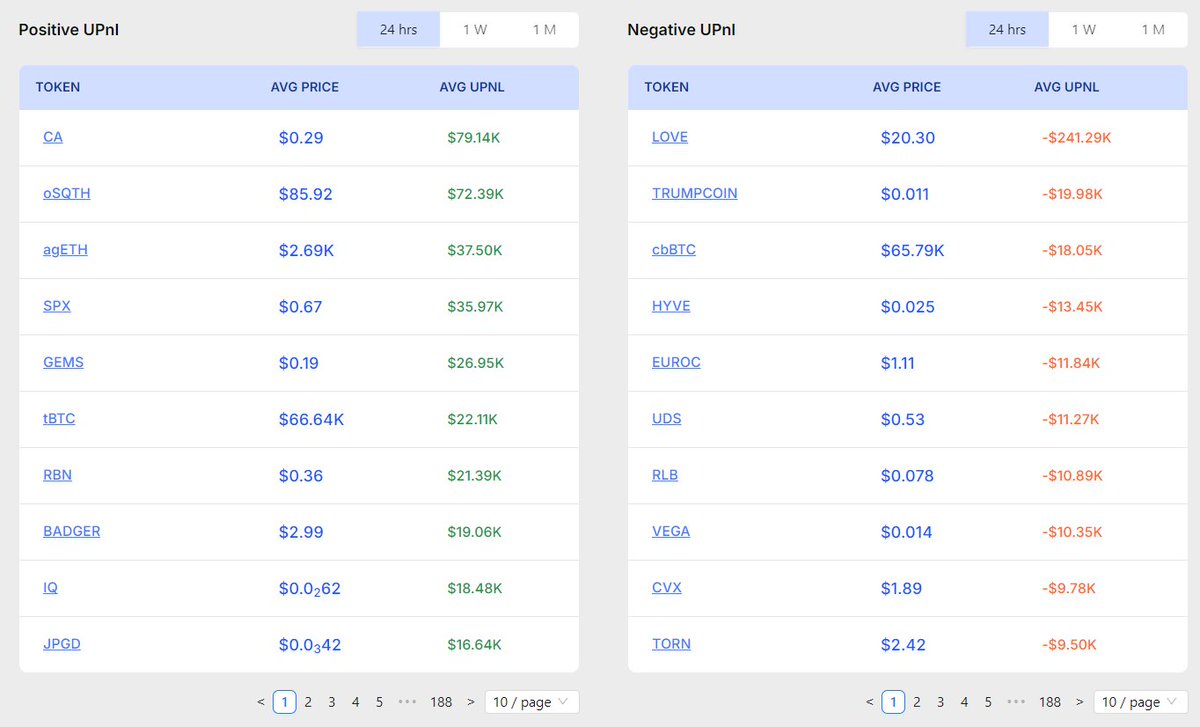The height and width of the screenshot is (727, 1200).
Task: Select page 1 in Negative UPnl pagination
Action: click(893, 702)
